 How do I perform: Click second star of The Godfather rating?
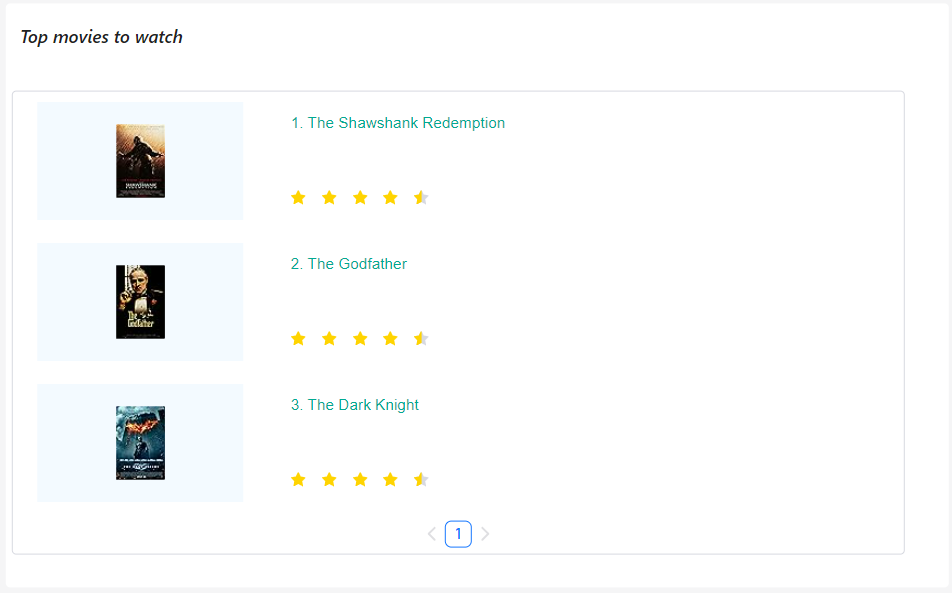coord(329,339)
